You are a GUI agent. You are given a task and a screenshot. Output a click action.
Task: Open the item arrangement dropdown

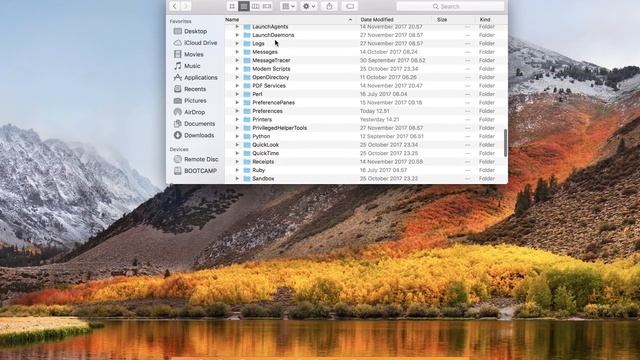[288, 6]
